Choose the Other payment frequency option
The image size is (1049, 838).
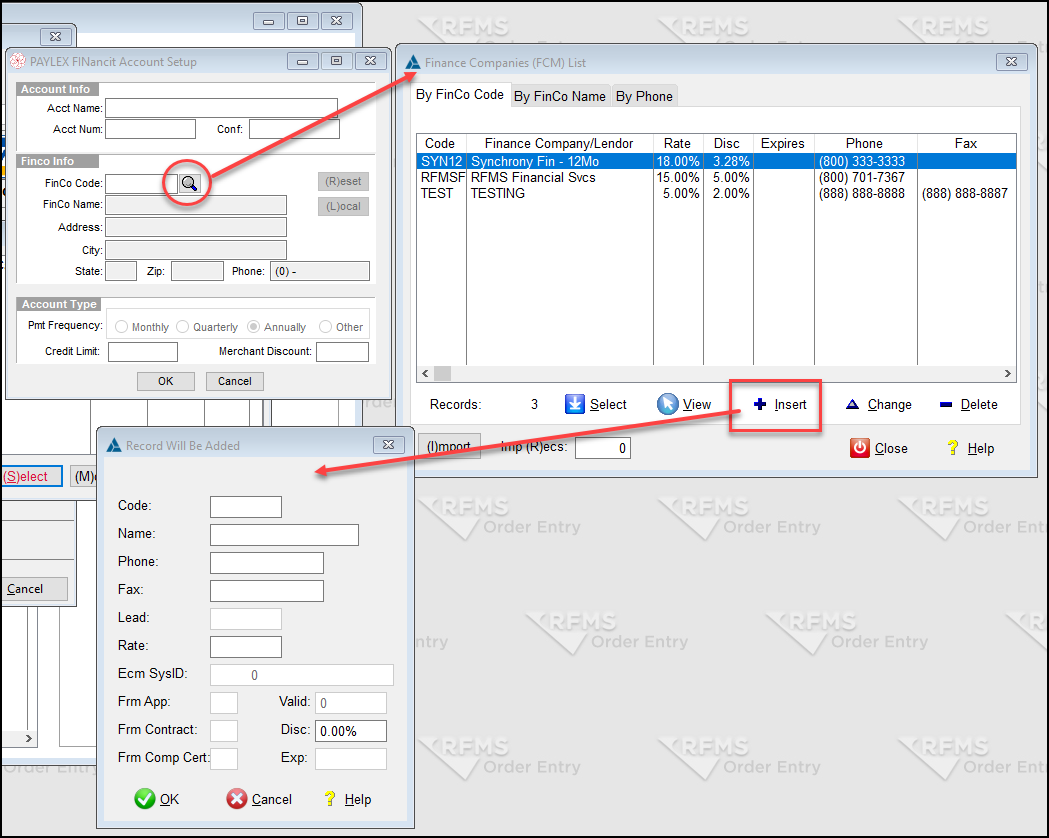tap(326, 327)
